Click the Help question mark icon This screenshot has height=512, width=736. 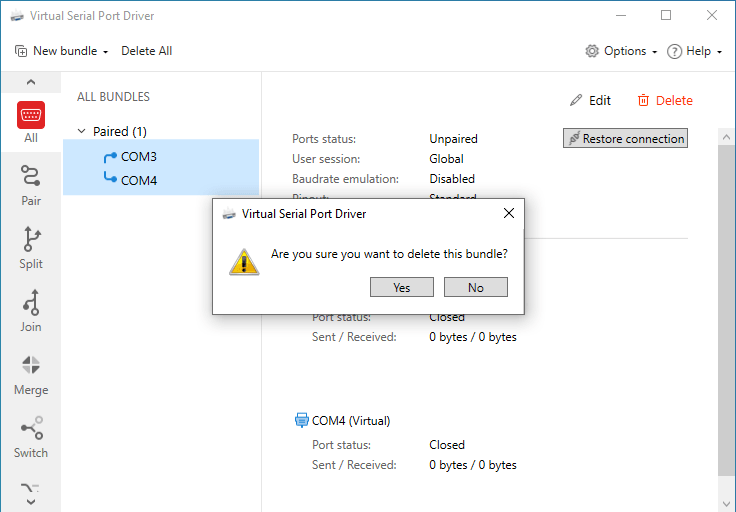674,51
